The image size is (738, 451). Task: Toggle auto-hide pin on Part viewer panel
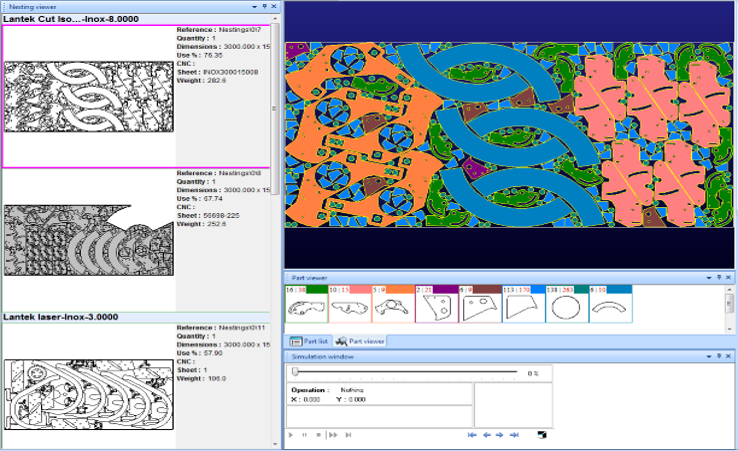pyautogui.click(x=721, y=277)
